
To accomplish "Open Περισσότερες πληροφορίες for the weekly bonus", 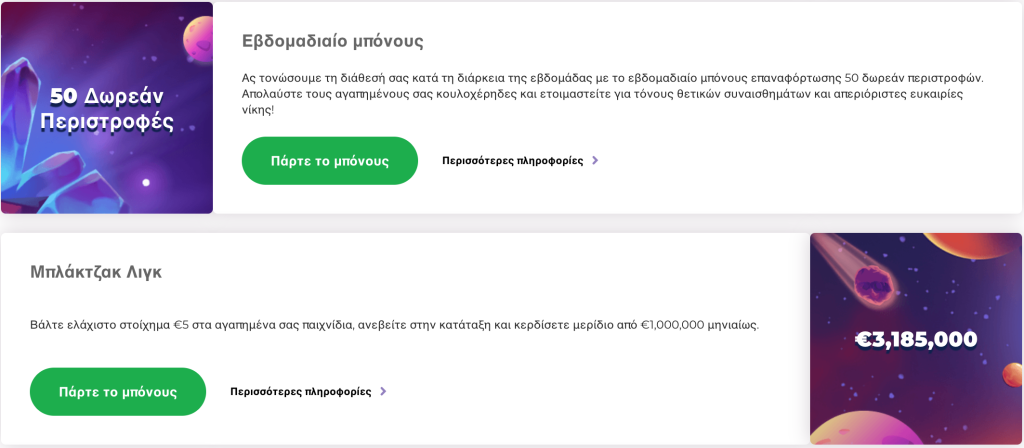I will click(513, 161).
